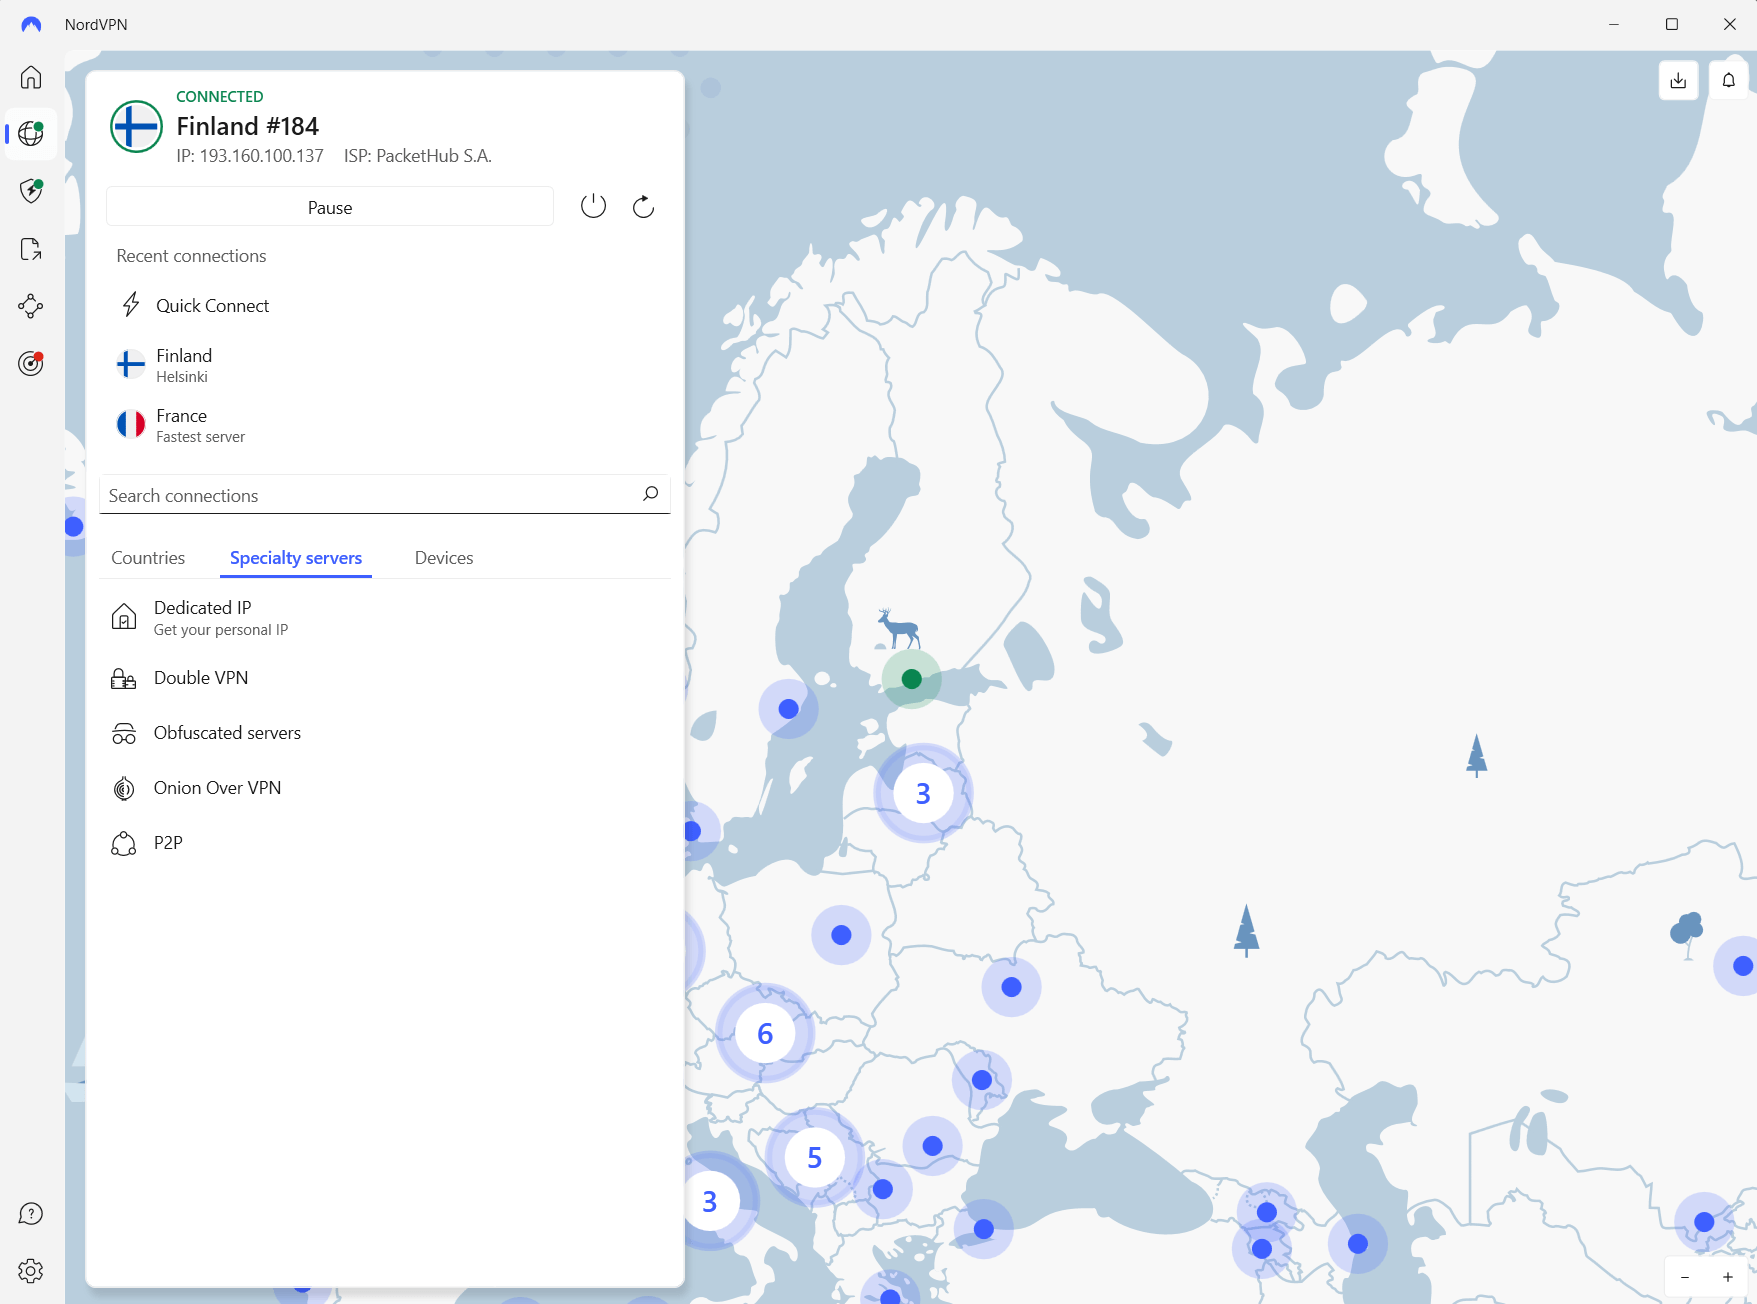
Task: Click the IP: 193.160.100.137 text
Action: point(250,156)
